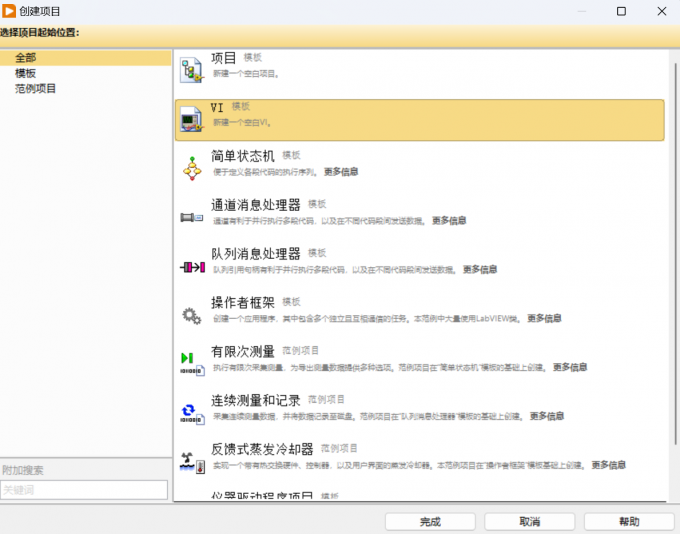Viewport: 680px width, 534px height.
Task: Click the 通道消息处理器 template icon
Action: 192,217
